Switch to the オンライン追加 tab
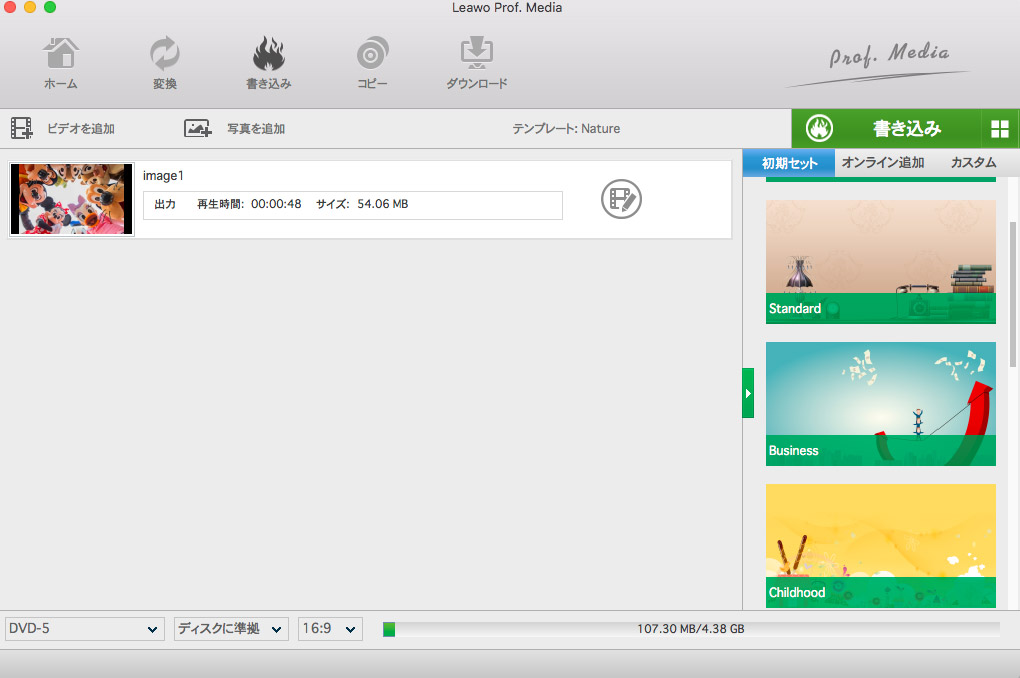This screenshot has width=1020, height=678. point(882,163)
